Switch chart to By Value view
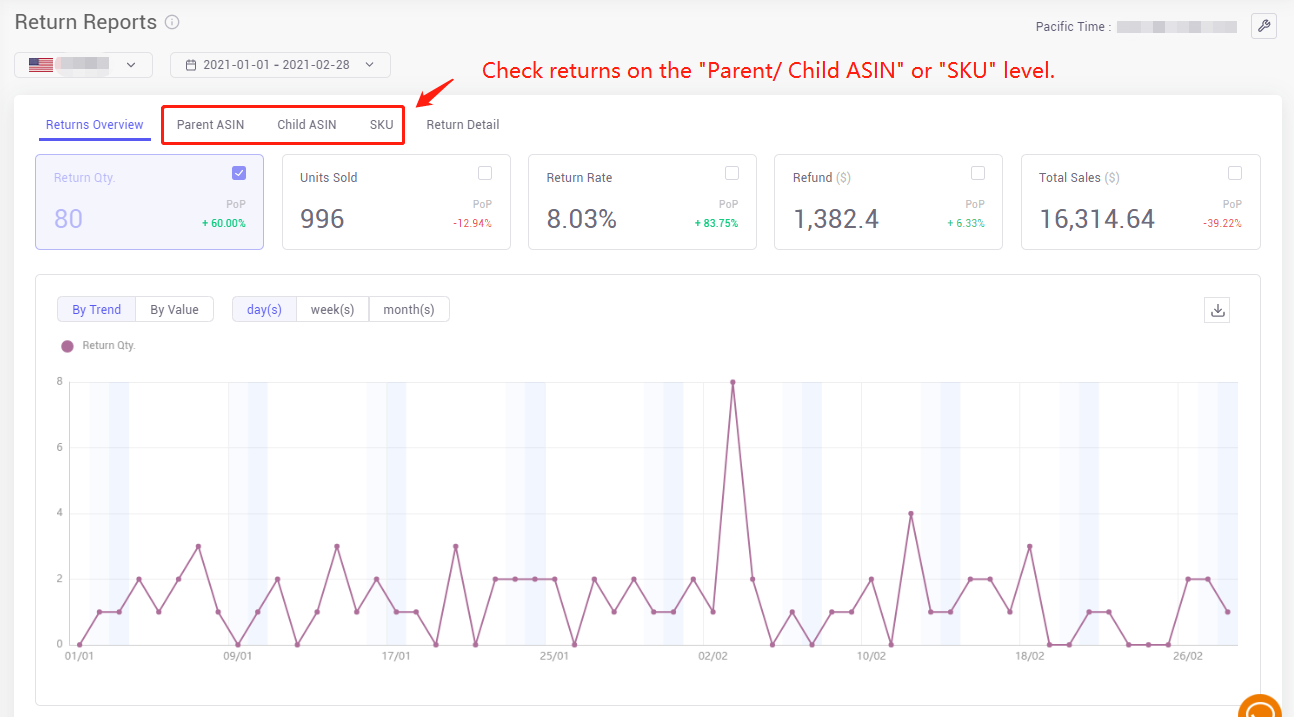The image size is (1294, 717). point(174,309)
